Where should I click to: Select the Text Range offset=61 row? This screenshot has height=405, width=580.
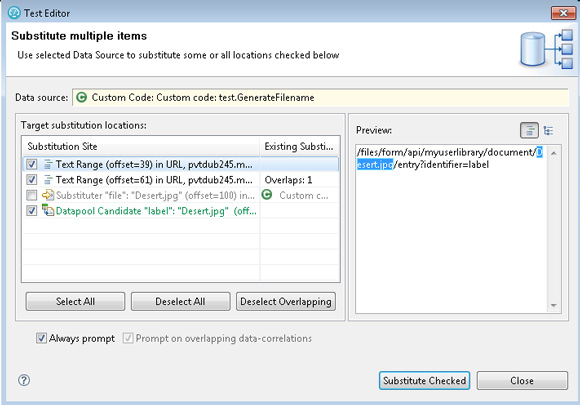[x=181, y=180]
